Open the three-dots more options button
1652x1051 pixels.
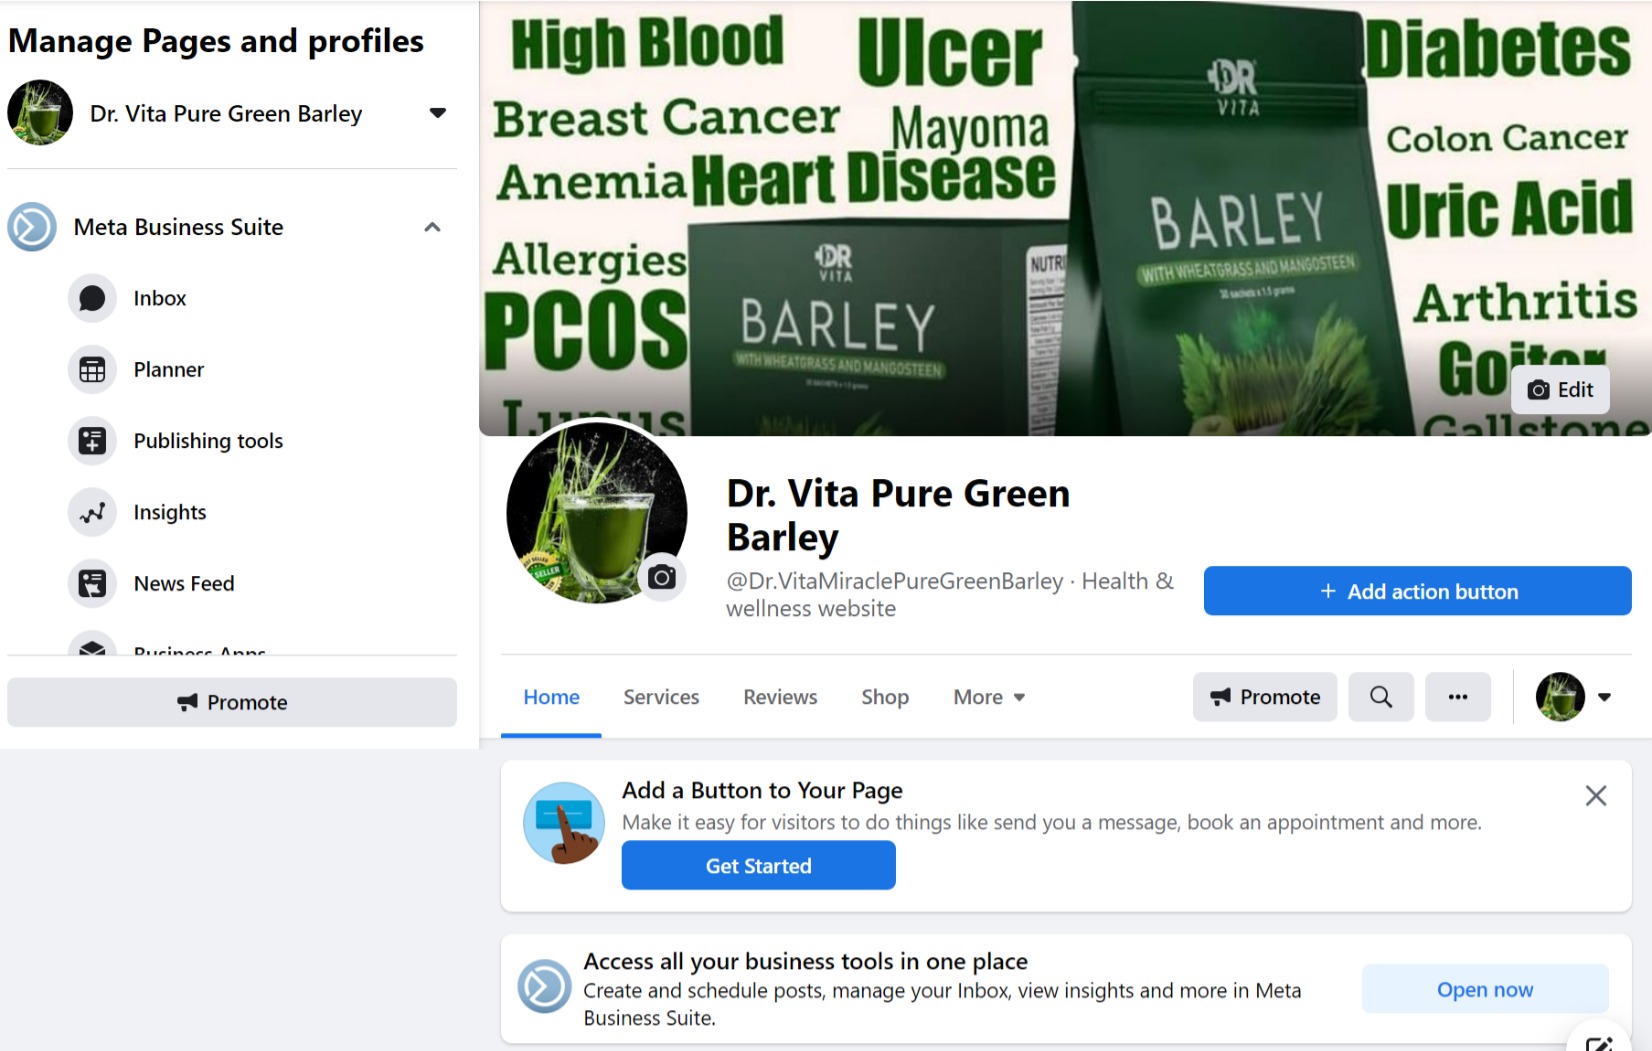click(x=1458, y=697)
